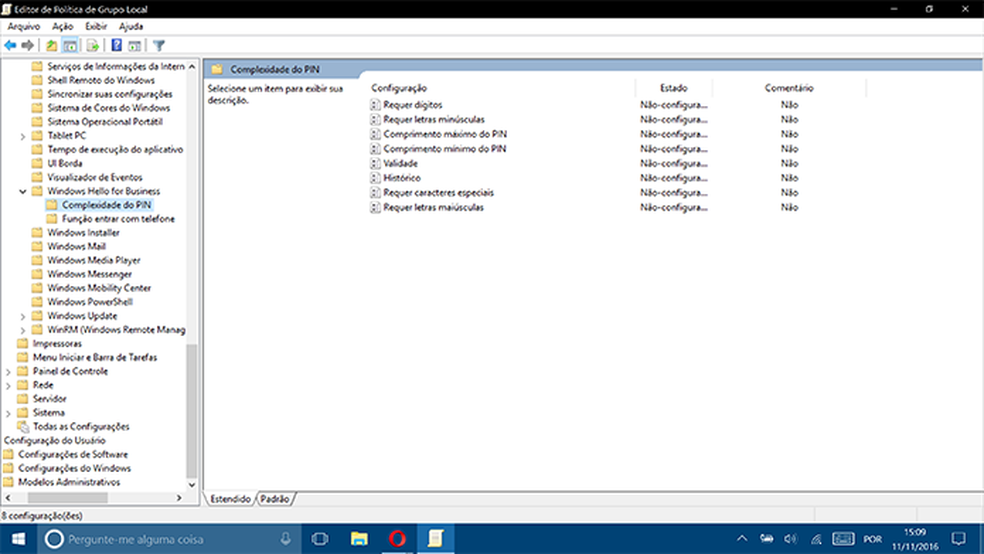Click the policy icon beside Requer dígitos

click(x=375, y=105)
